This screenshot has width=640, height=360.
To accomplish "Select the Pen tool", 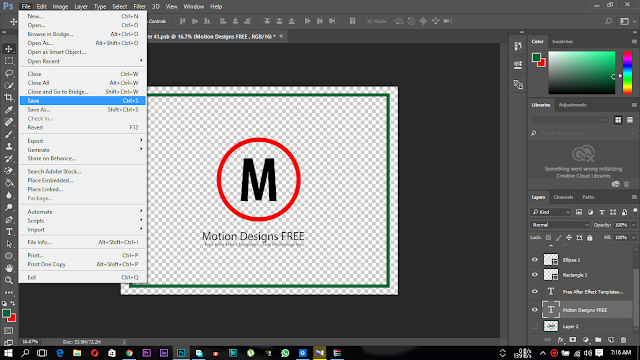I will click(9, 220).
